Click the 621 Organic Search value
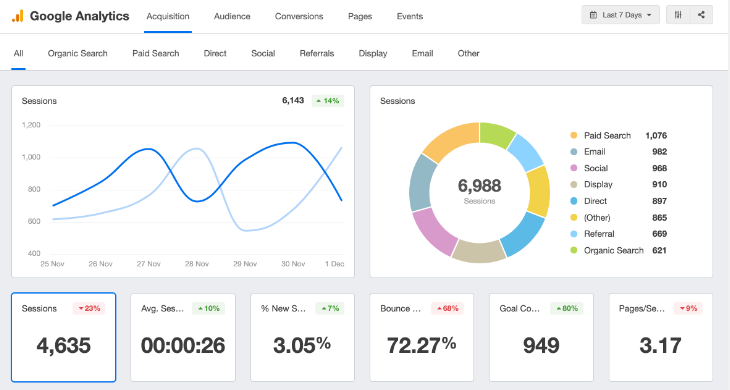The width and height of the screenshot is (730, 390). pos(659,250)
